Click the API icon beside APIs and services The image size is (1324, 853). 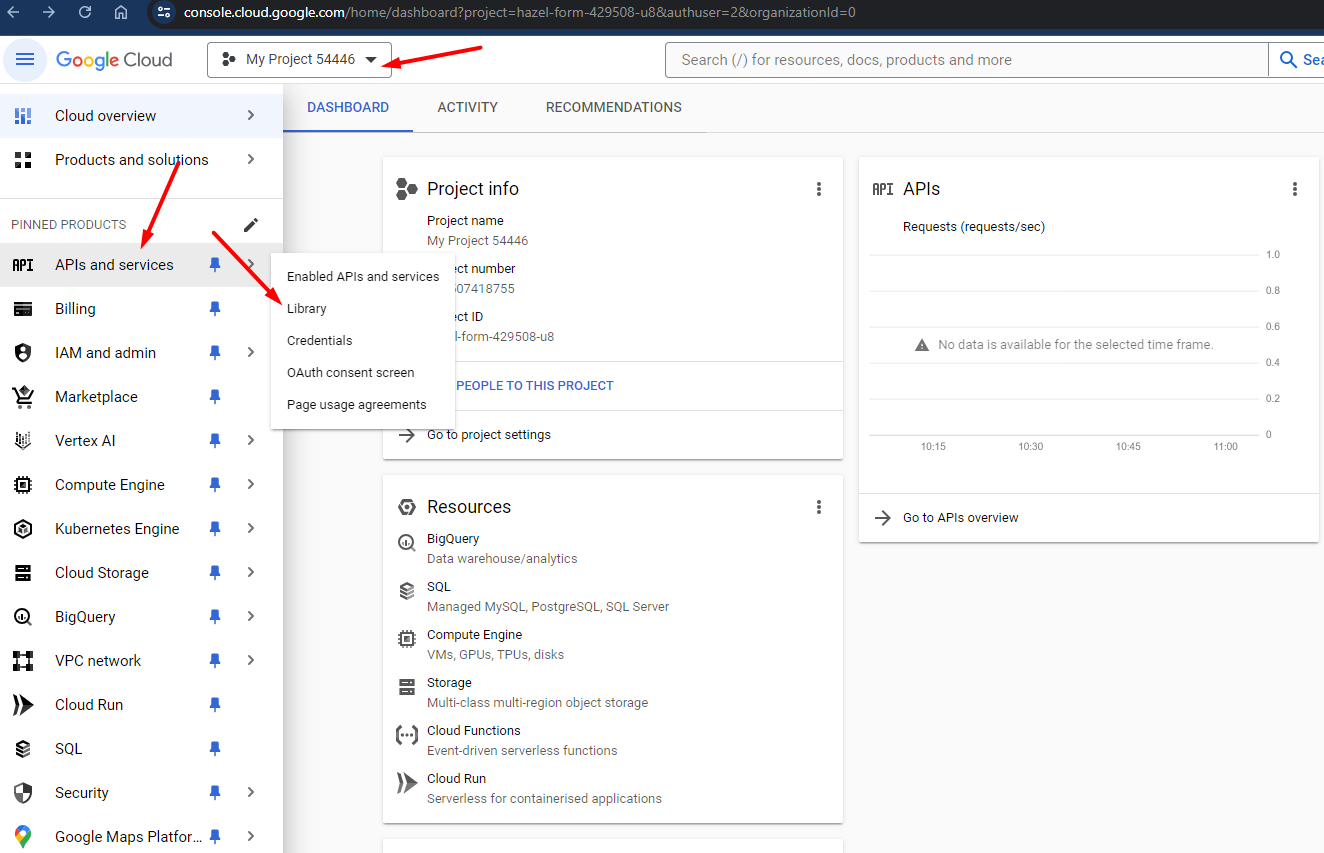(x=22, y=265)
